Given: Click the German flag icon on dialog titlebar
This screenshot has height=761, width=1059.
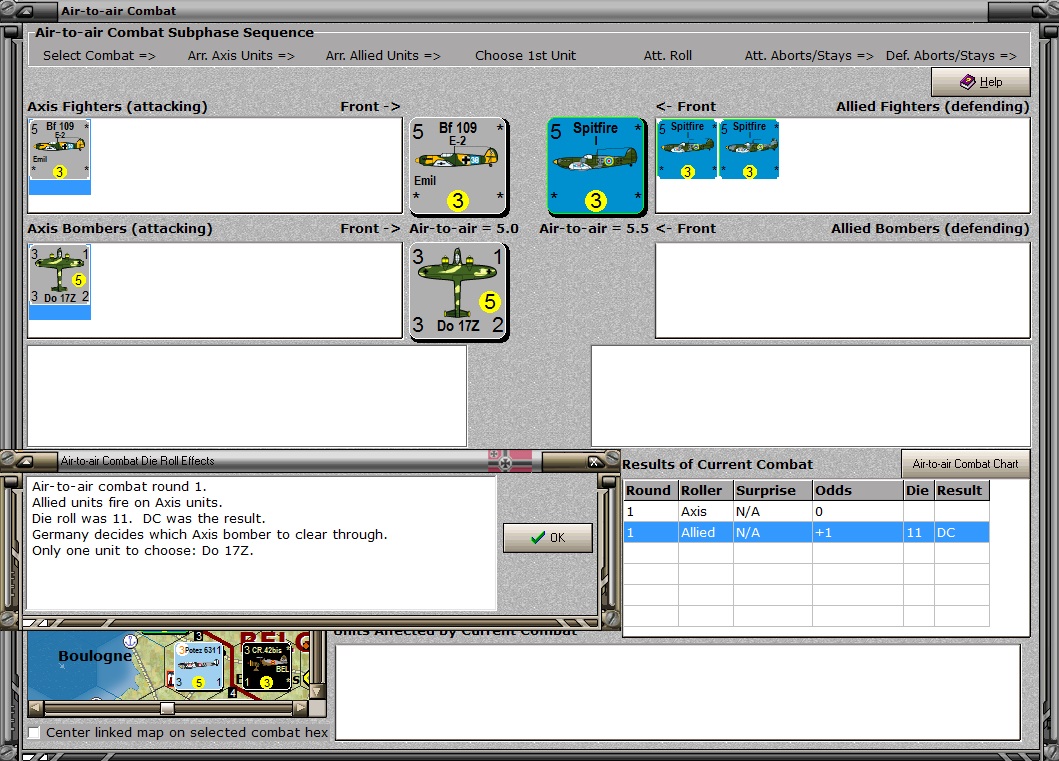Looking at the screenshot, I should [x=510, y=461].
